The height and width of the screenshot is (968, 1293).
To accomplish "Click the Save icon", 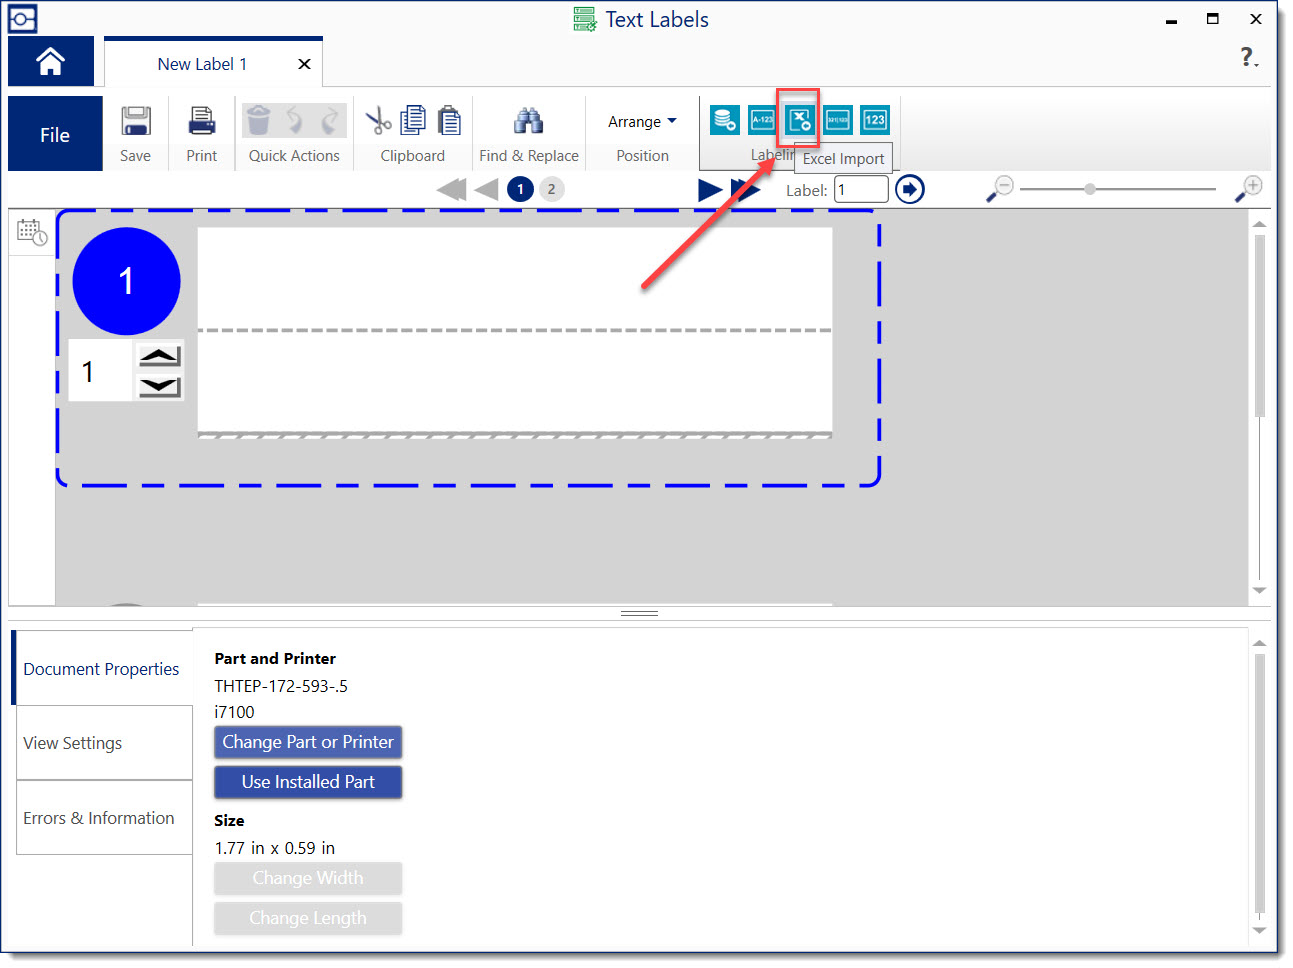I will tap(135, 121).
